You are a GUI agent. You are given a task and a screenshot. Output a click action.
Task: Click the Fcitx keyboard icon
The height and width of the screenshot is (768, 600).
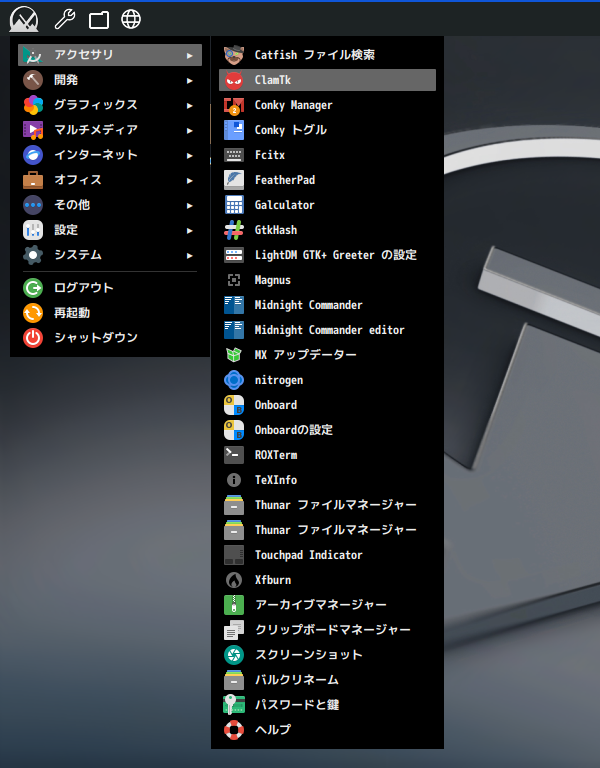(x=234, y=155)
